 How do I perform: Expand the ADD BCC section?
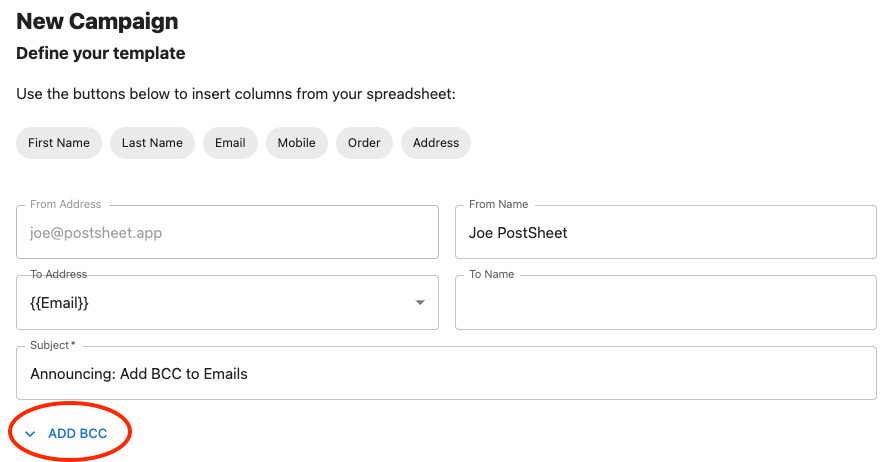pos(77,434)
